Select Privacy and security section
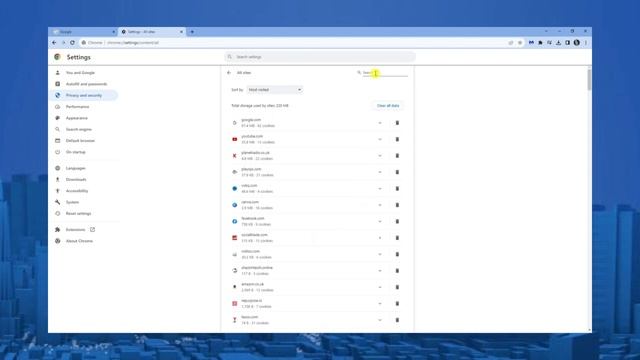Screen dimensions: 640x360 (x=85, y=95)
